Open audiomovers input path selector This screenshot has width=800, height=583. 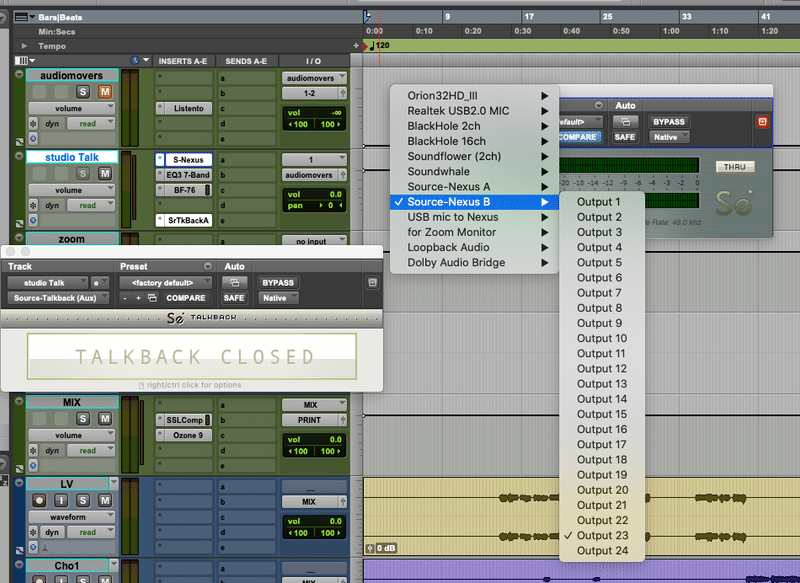click(x=314, y=78)
